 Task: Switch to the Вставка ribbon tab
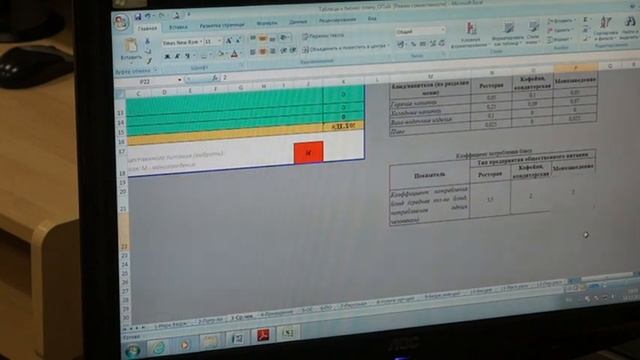pos(178,27)
